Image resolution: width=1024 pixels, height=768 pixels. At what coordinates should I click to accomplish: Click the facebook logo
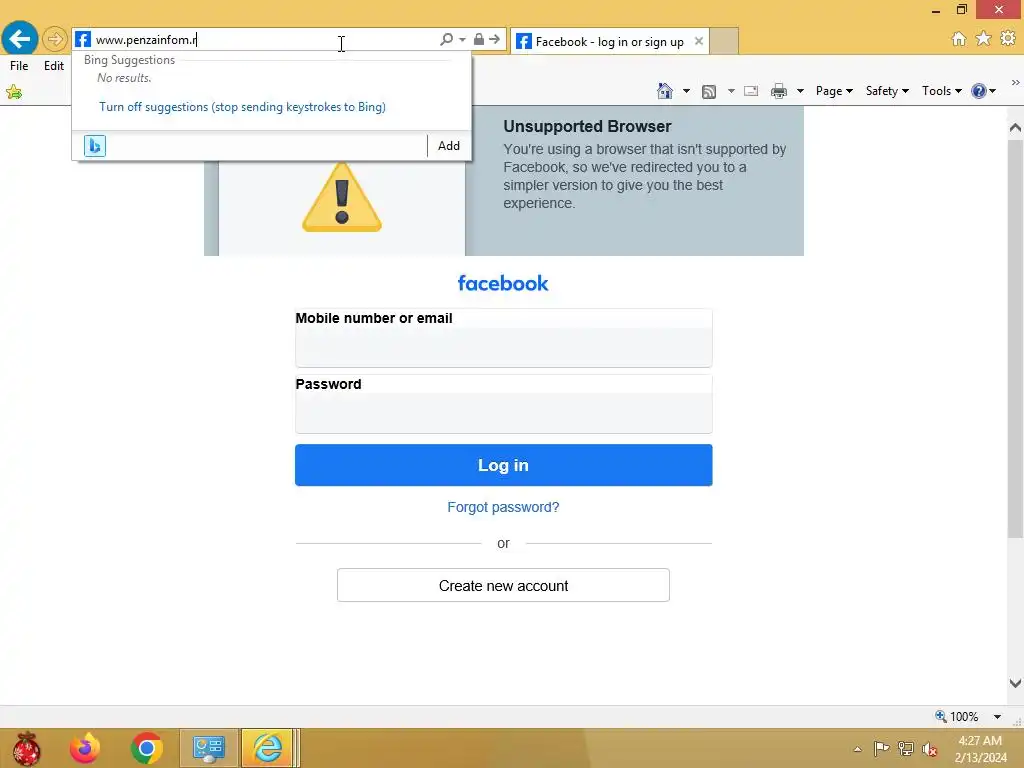coord(503,283)
